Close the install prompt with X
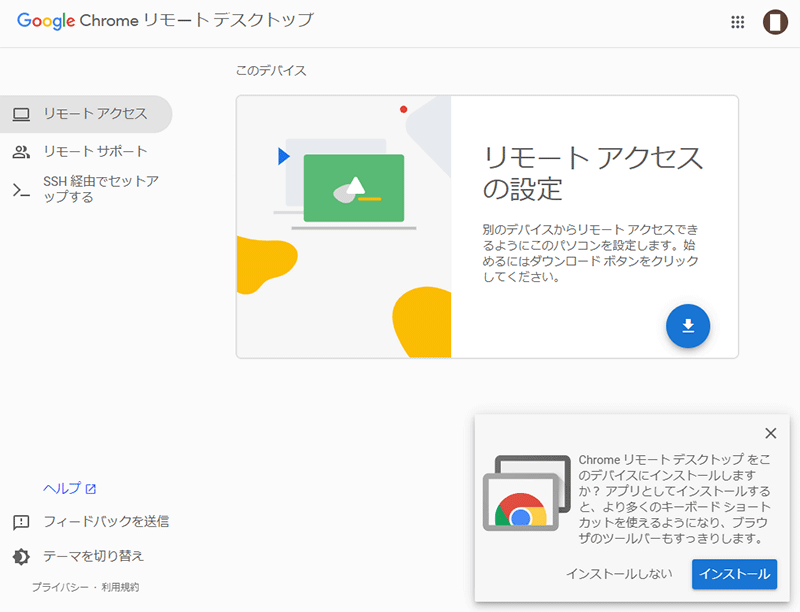Image resolution: width=800 pixels, height=612 pixels. coord(770,433)
